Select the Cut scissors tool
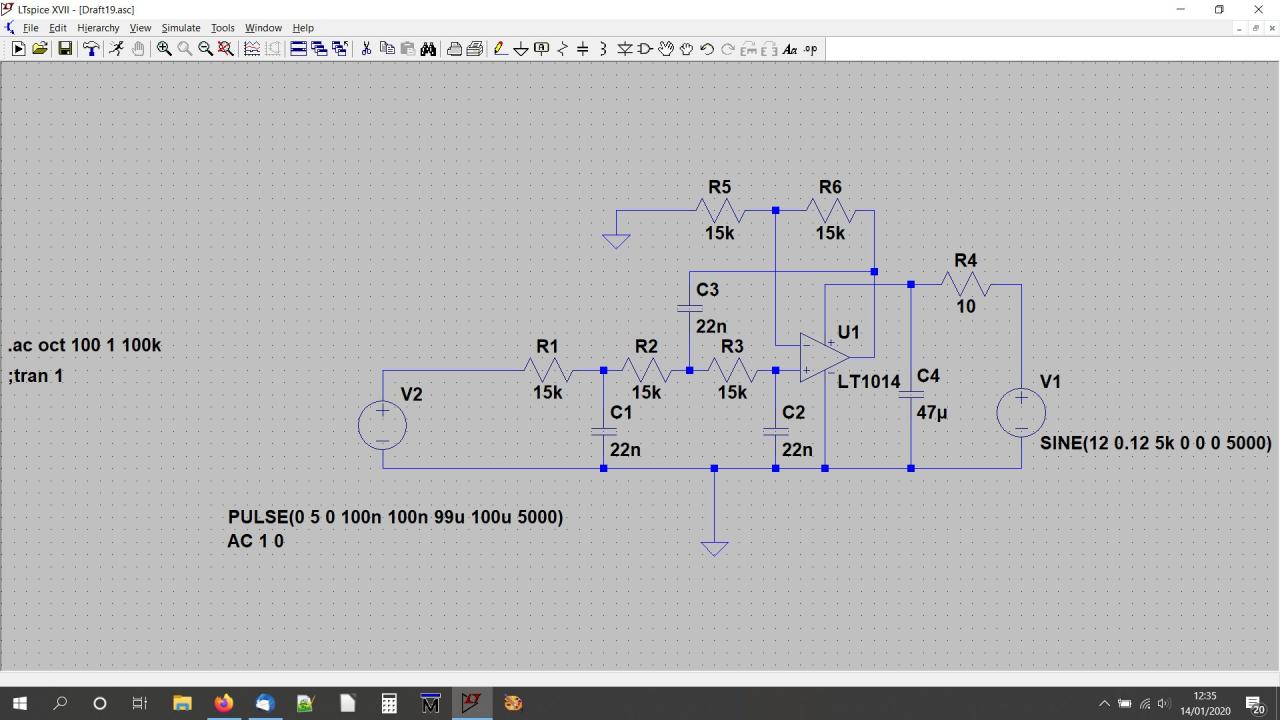The width and height of the screenshot is (1280, 720). pos(366,49)
